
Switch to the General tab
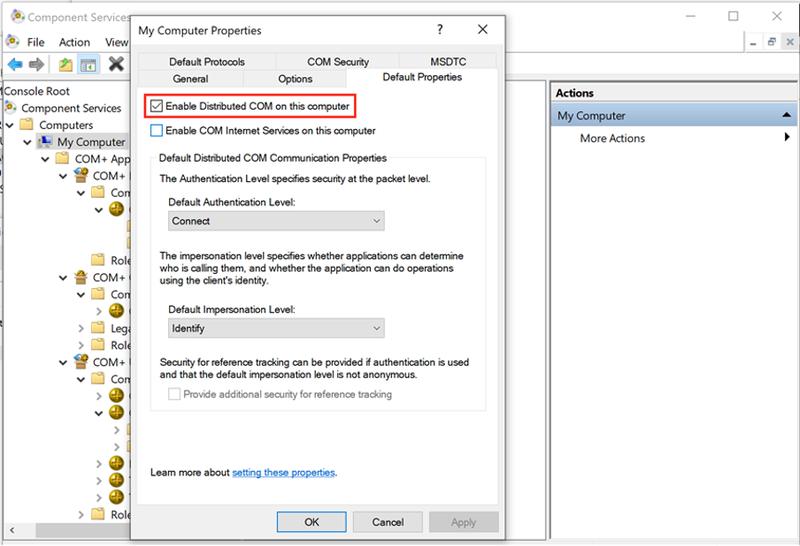pyautogui.click(x=190, y=79)
